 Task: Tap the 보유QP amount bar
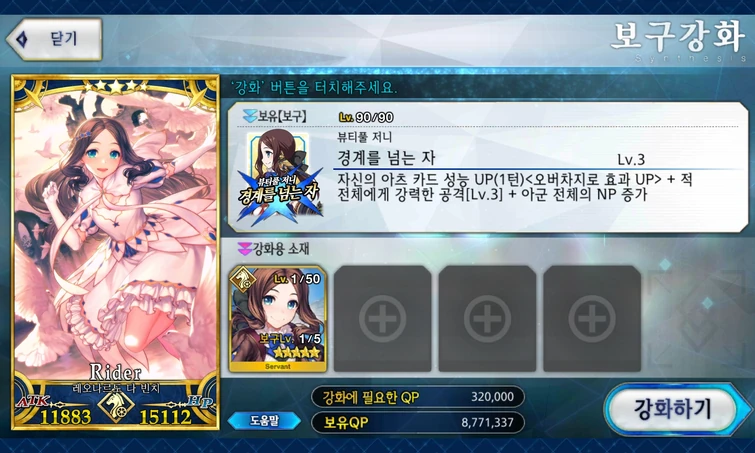click(x=418, y=422)
